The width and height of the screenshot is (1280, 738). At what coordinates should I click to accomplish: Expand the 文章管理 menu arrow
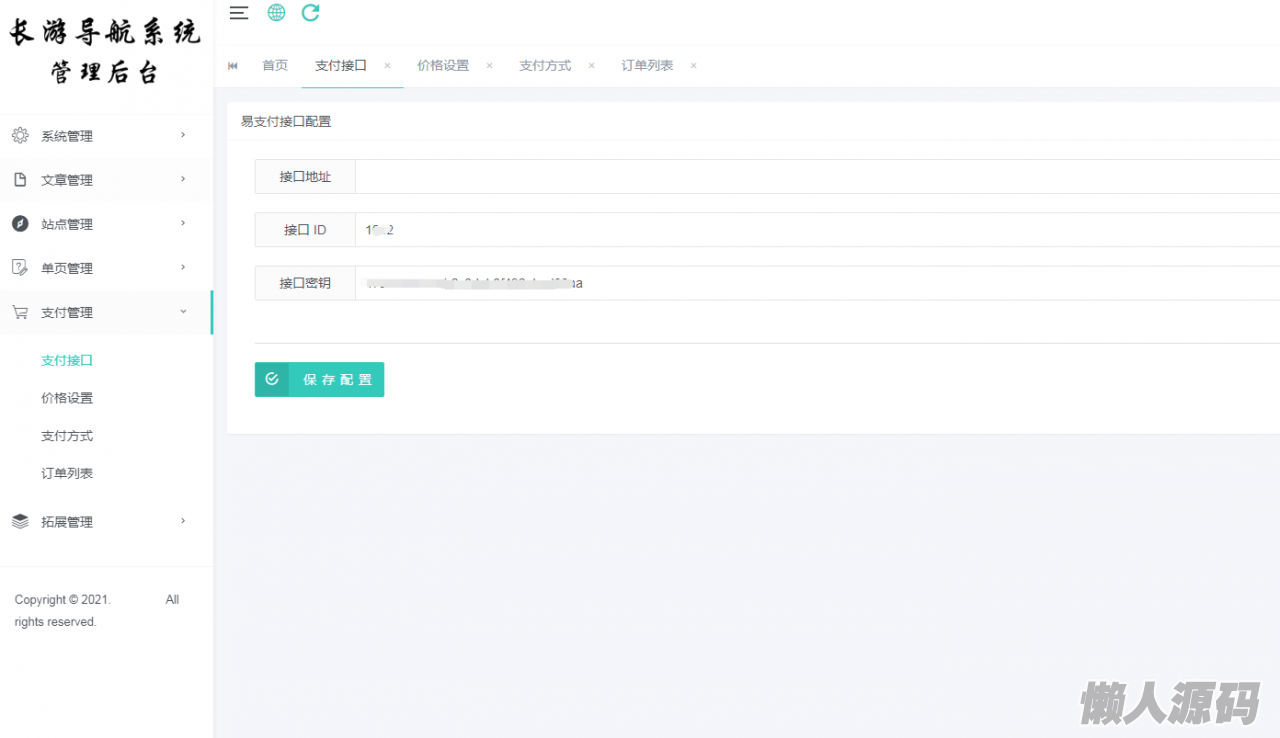pyautogui.click(x=183, y=179)
